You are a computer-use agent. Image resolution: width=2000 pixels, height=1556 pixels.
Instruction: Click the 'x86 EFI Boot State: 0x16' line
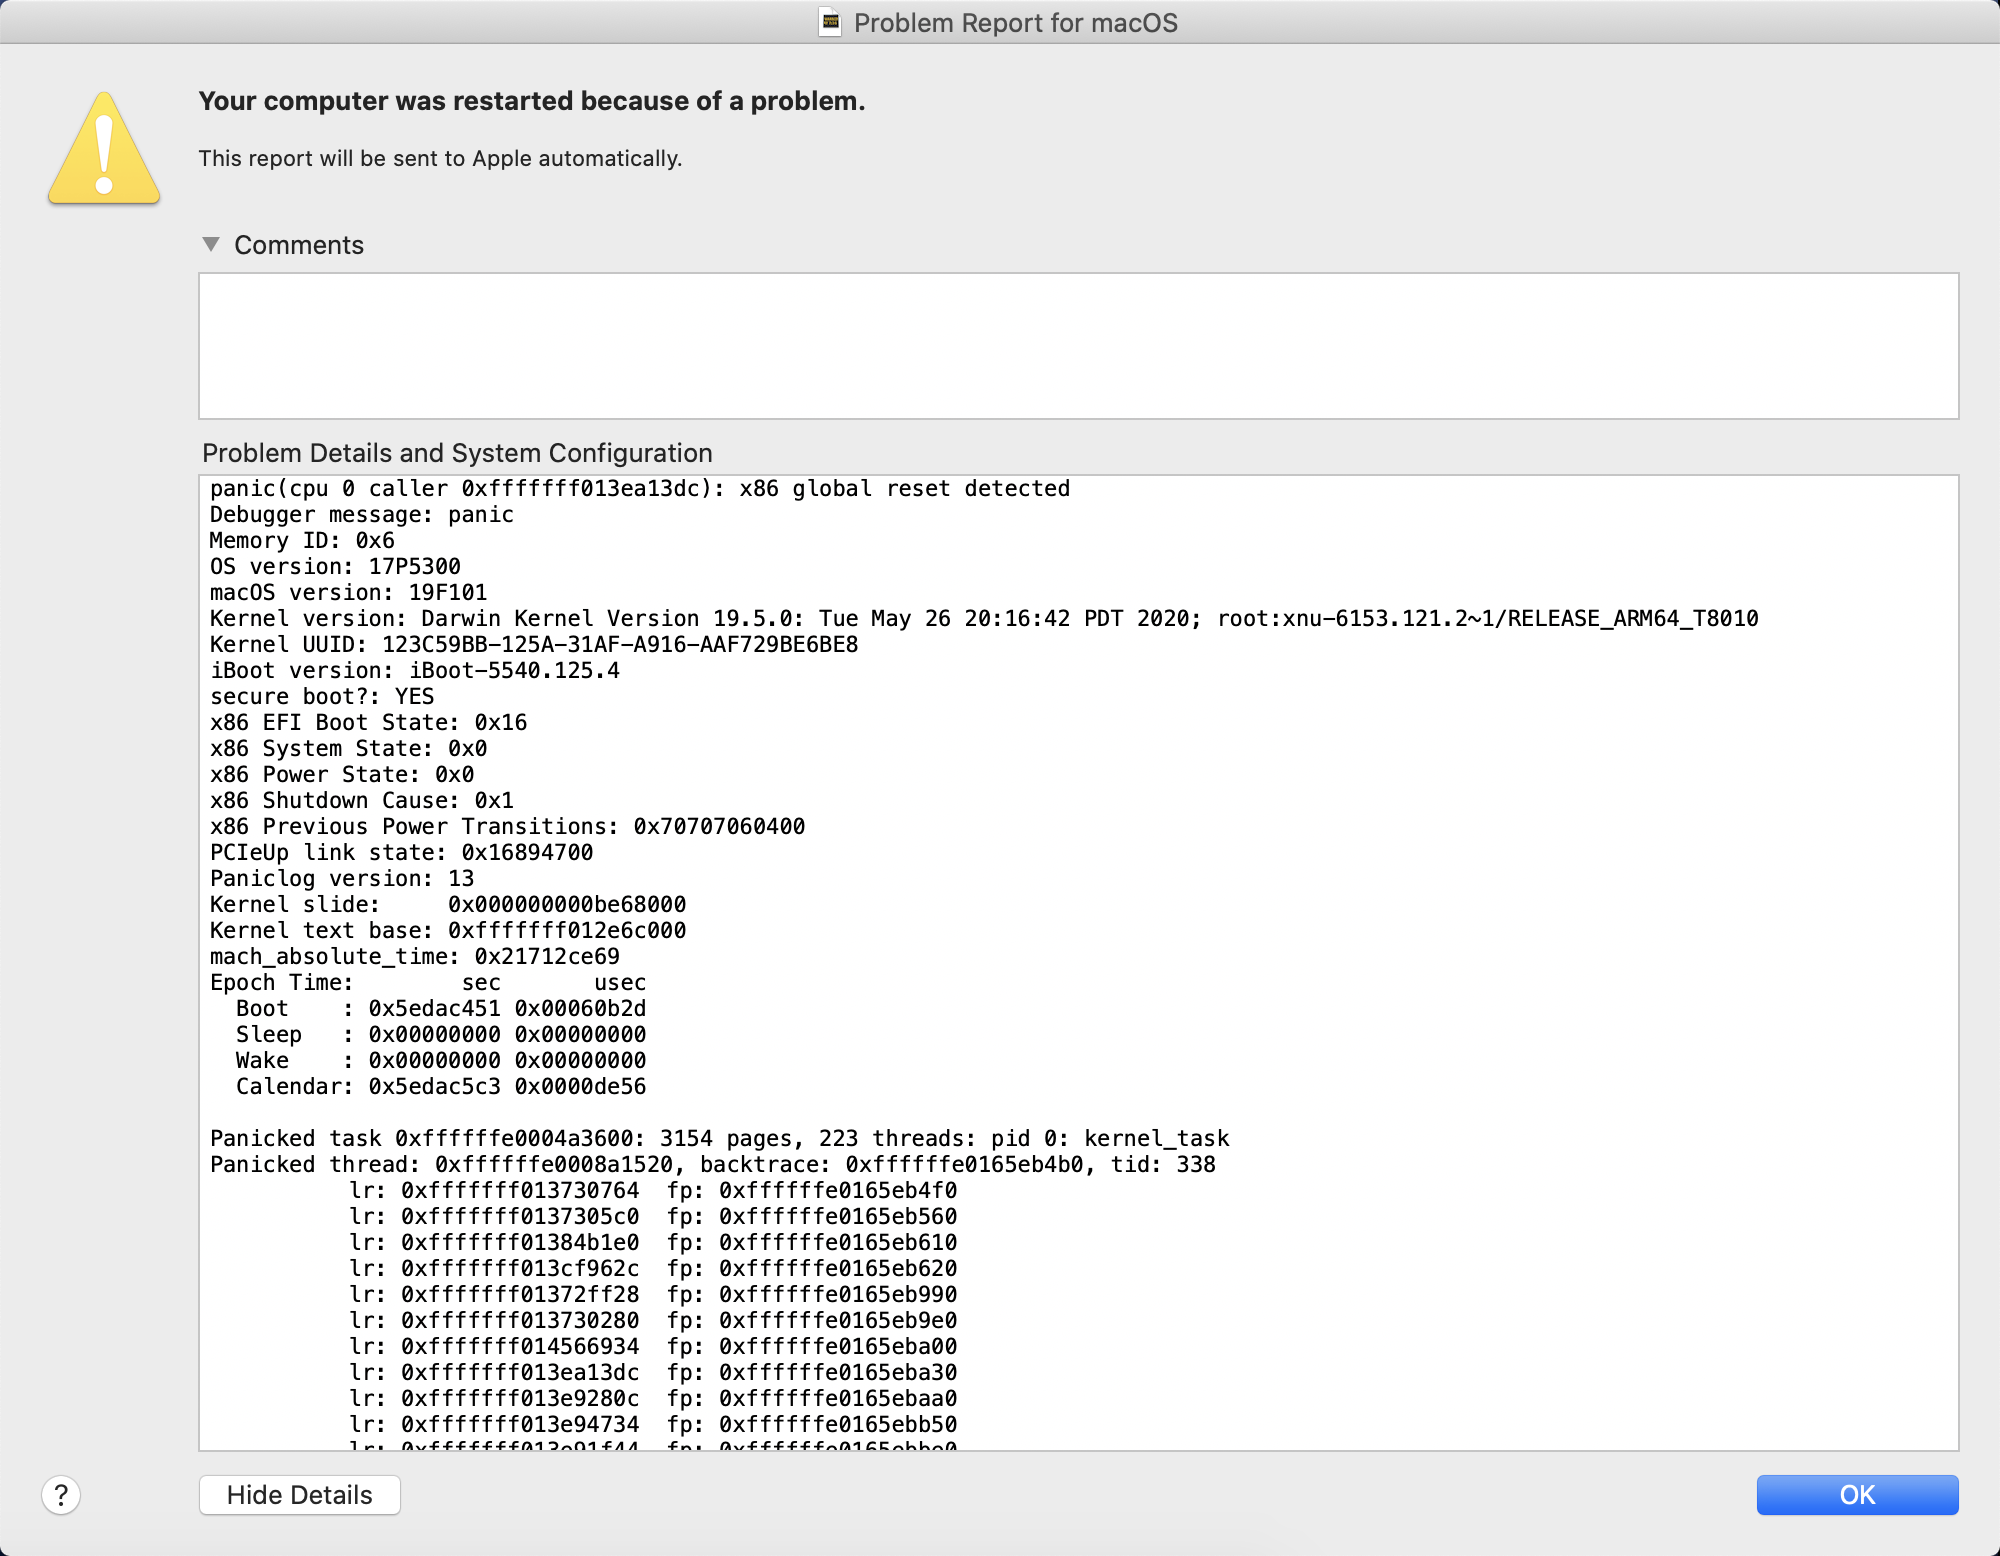(369, 723)
